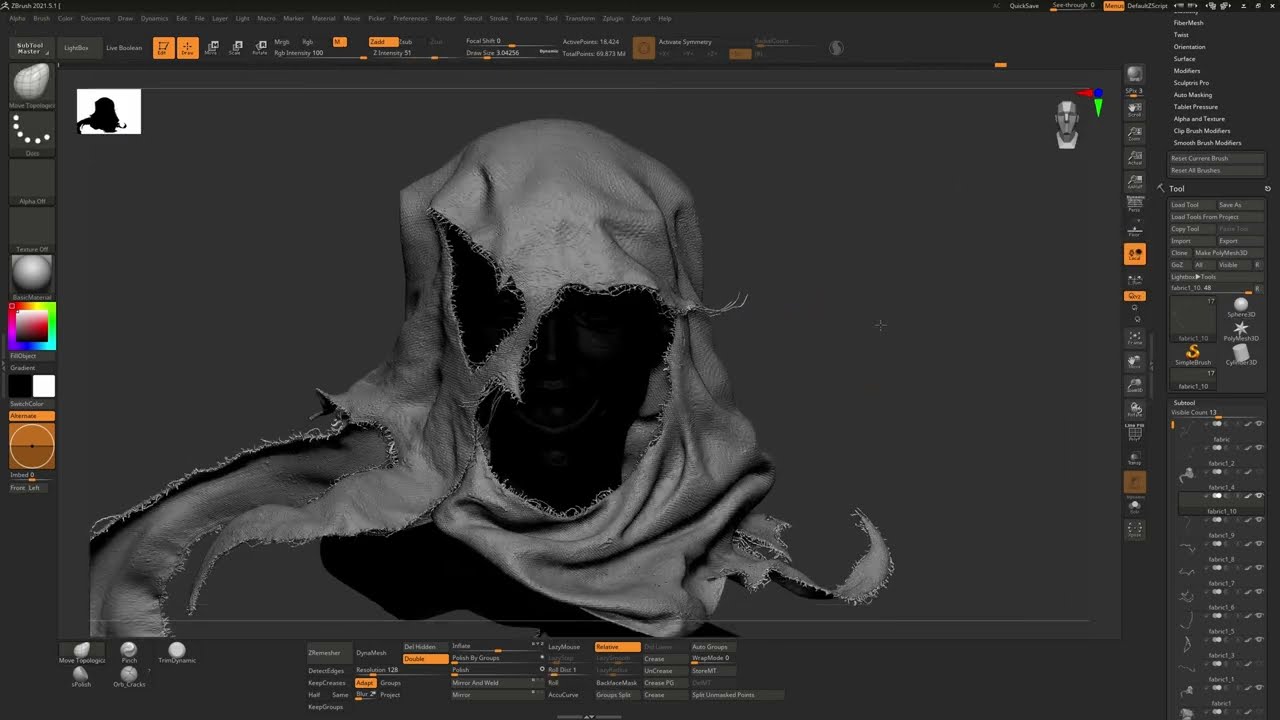Screen dimensions: 1280x720
Task: Click QuickSave at the top
Action: (x=1024, y=6)
